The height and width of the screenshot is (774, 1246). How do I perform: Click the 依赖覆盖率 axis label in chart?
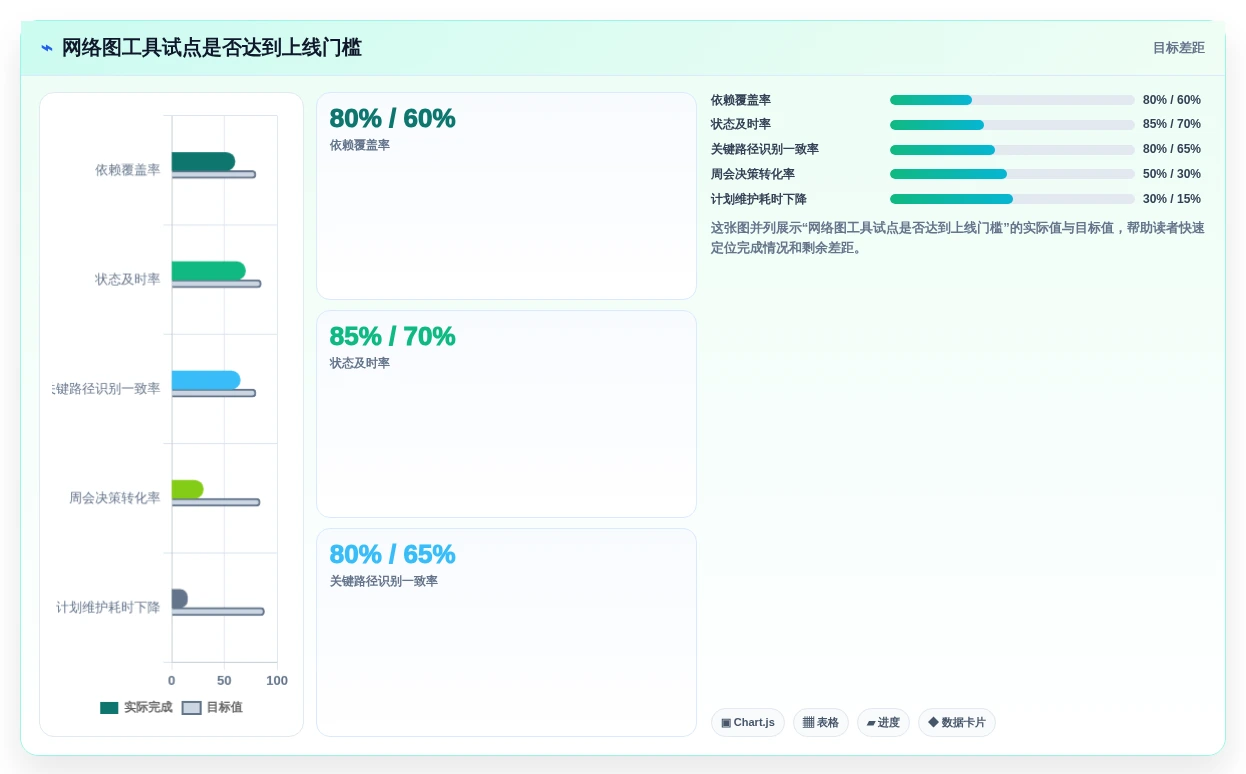127,170
